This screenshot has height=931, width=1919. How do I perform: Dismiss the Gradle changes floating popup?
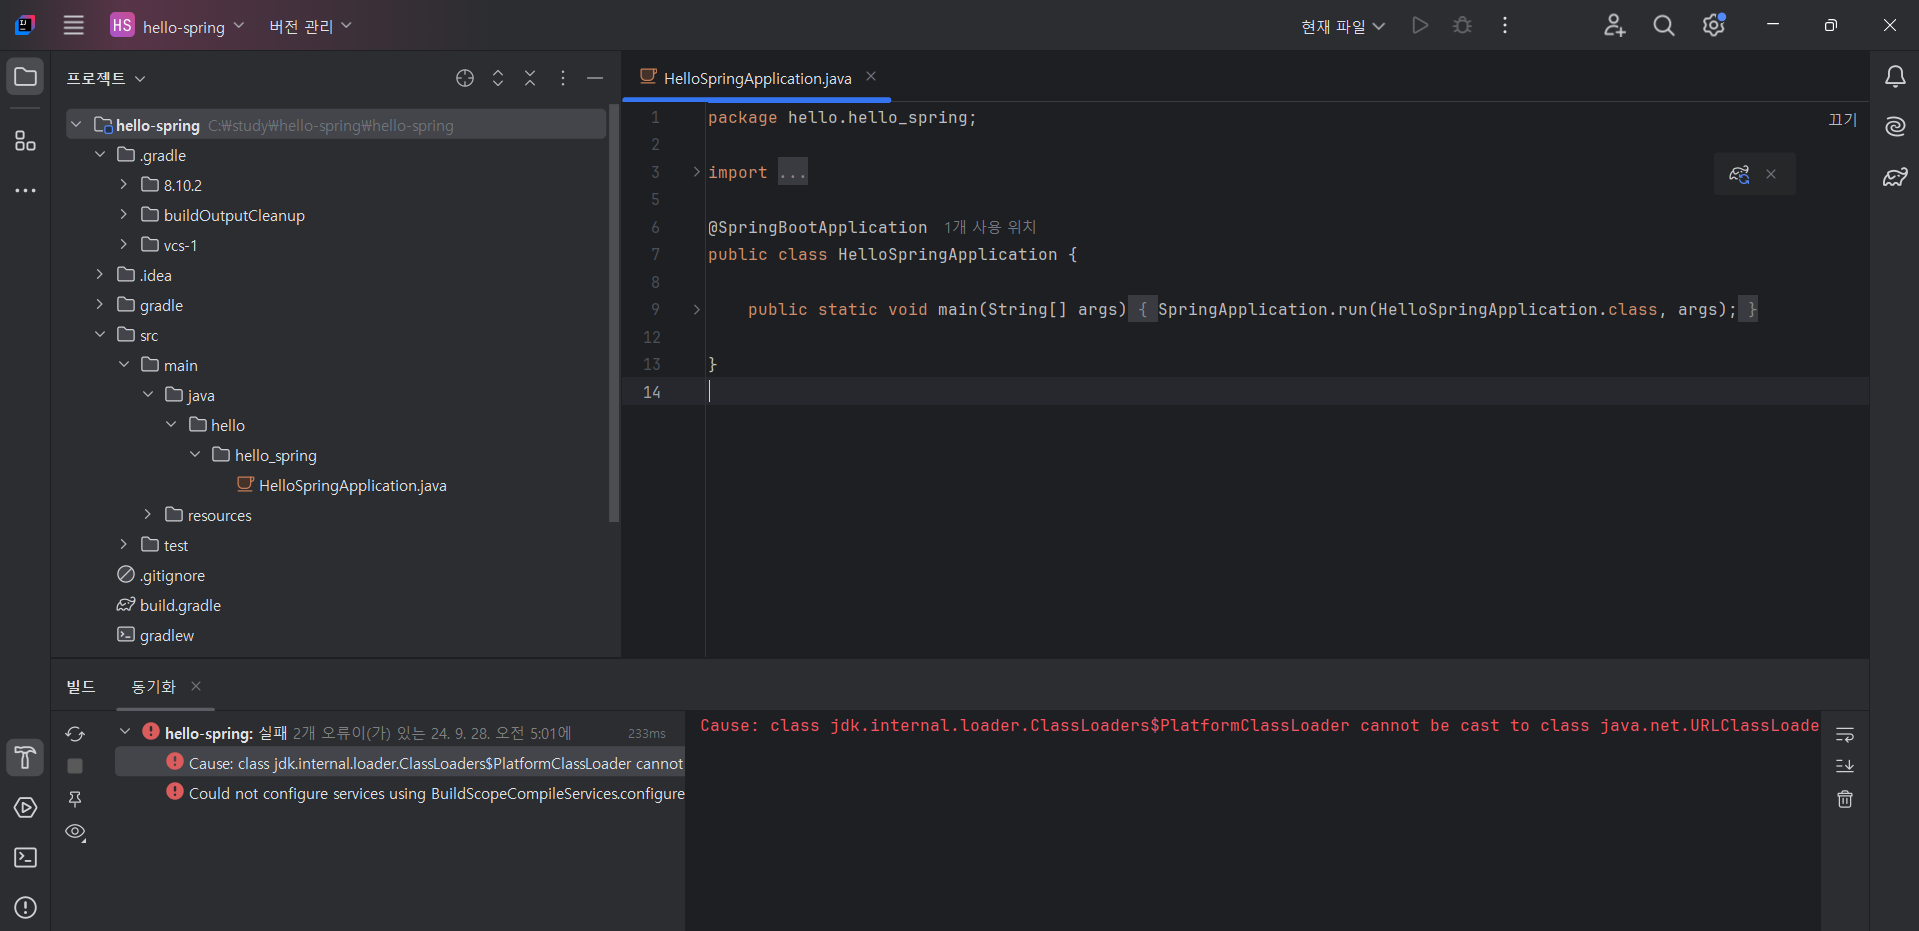[x=1771, y=174]
